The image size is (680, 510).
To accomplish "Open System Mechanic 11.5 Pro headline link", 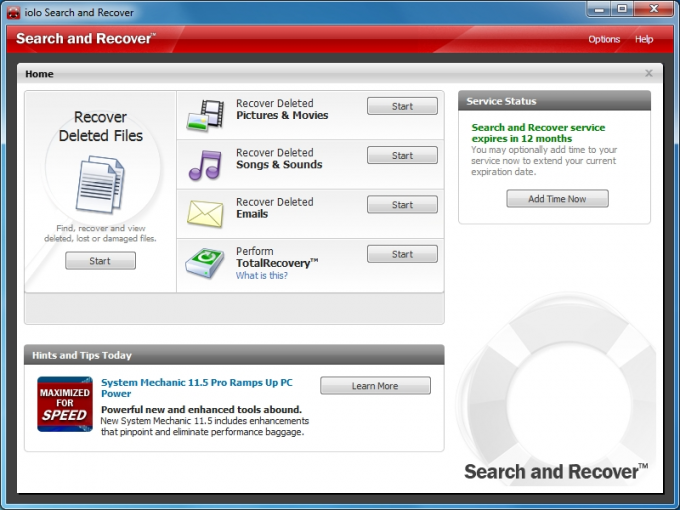I will [x=196, y=388].
